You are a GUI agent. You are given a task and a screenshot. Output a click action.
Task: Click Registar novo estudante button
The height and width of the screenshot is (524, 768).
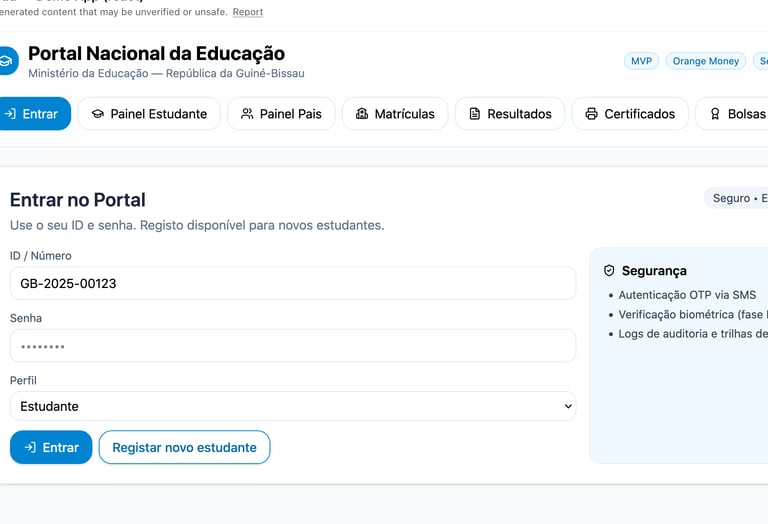click(x=184, y=447)
